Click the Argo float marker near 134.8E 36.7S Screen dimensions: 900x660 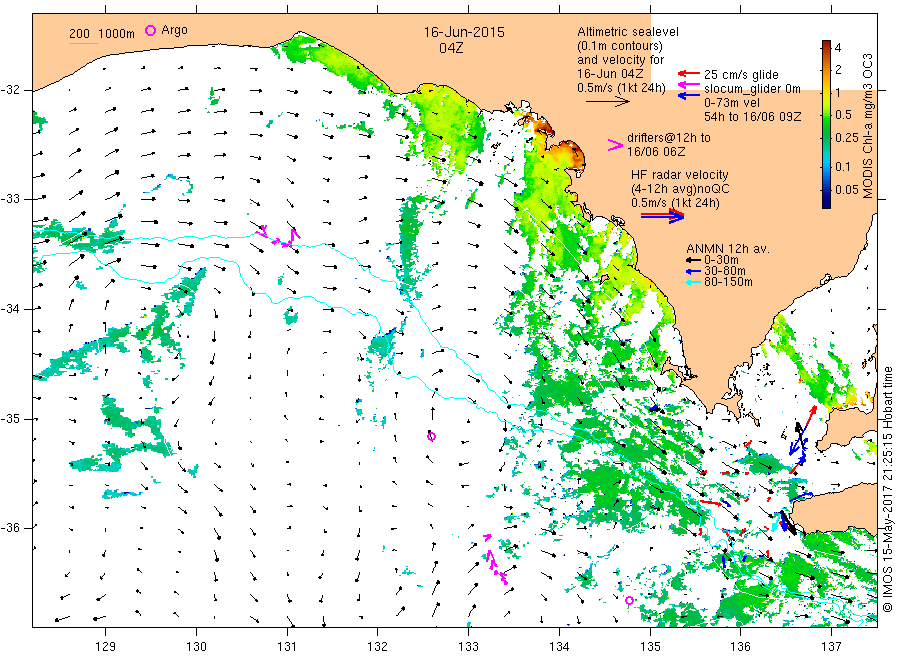pos(629,600)
